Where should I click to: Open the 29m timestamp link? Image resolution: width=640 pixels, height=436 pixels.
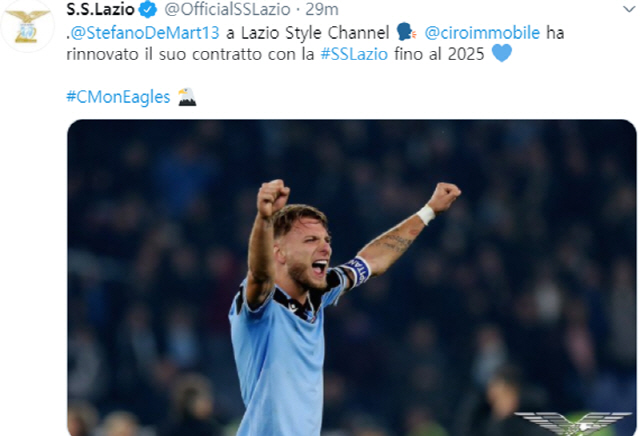click(322, 9)
